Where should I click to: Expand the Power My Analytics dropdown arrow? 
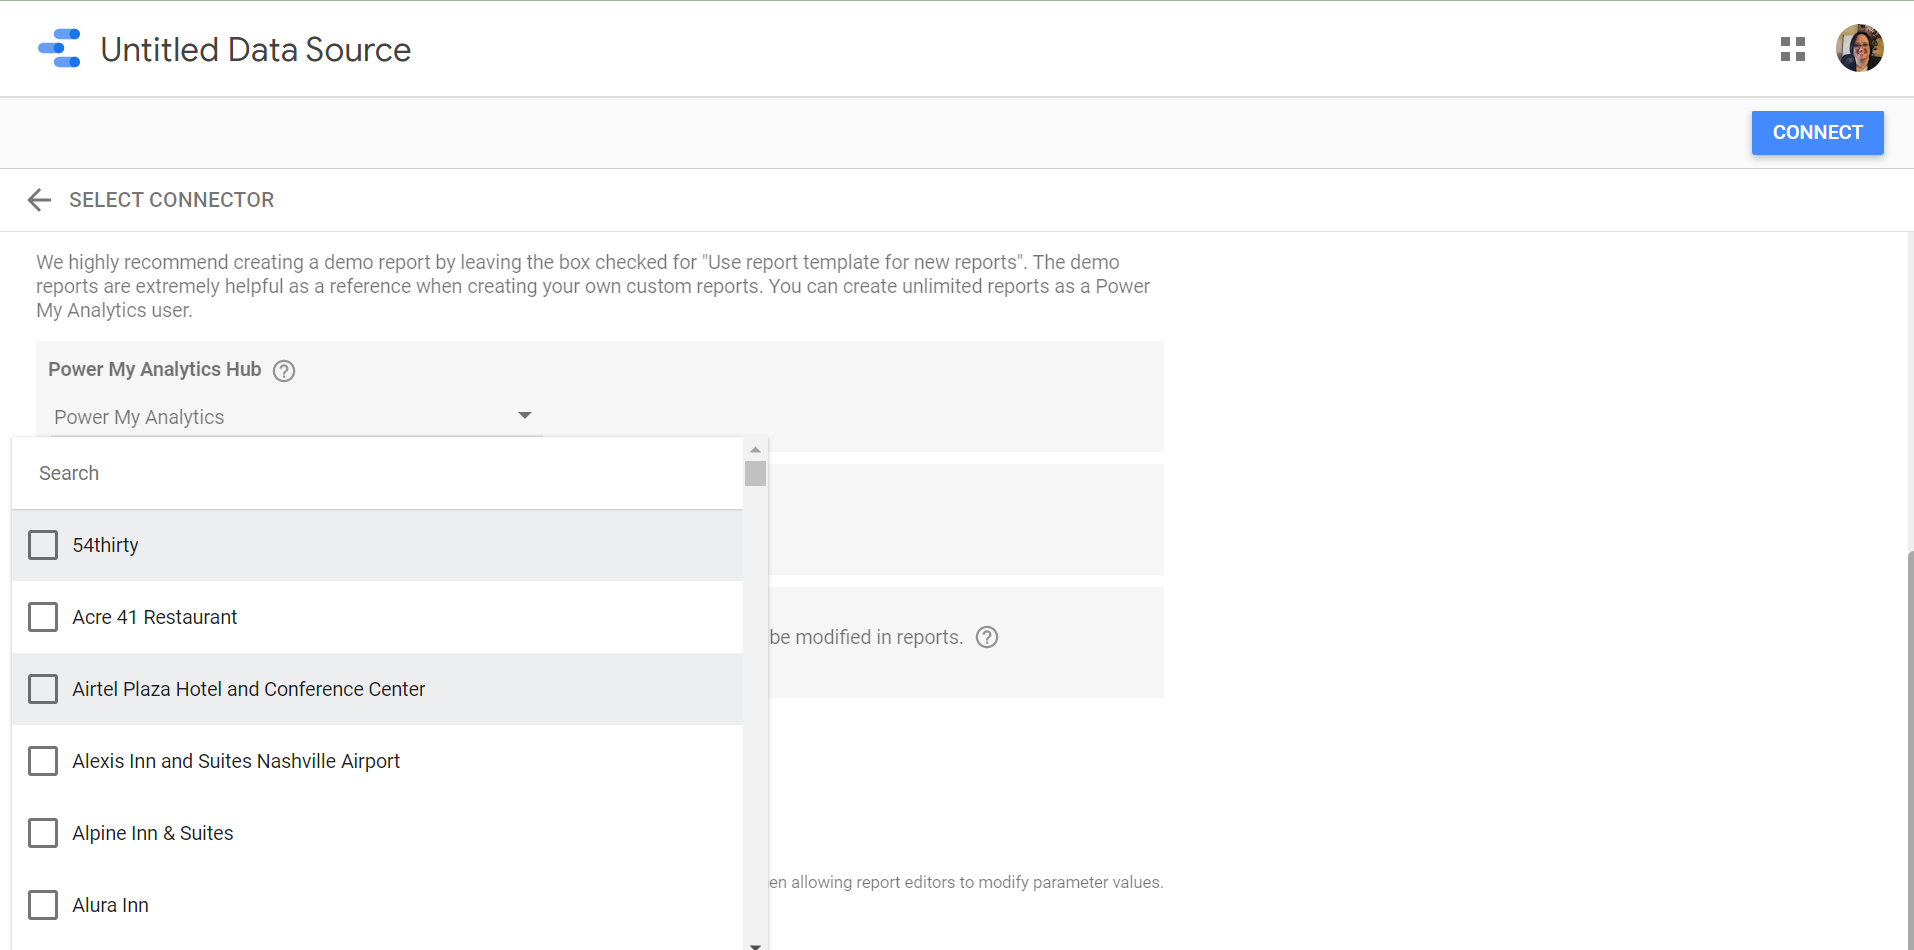click(x=524, y=416)
